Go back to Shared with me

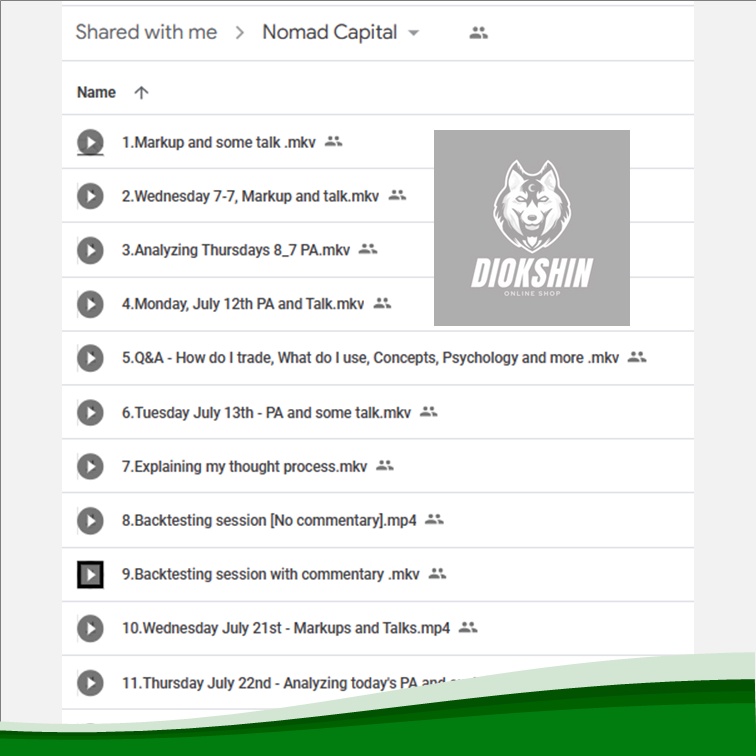(x=146, y=32)
